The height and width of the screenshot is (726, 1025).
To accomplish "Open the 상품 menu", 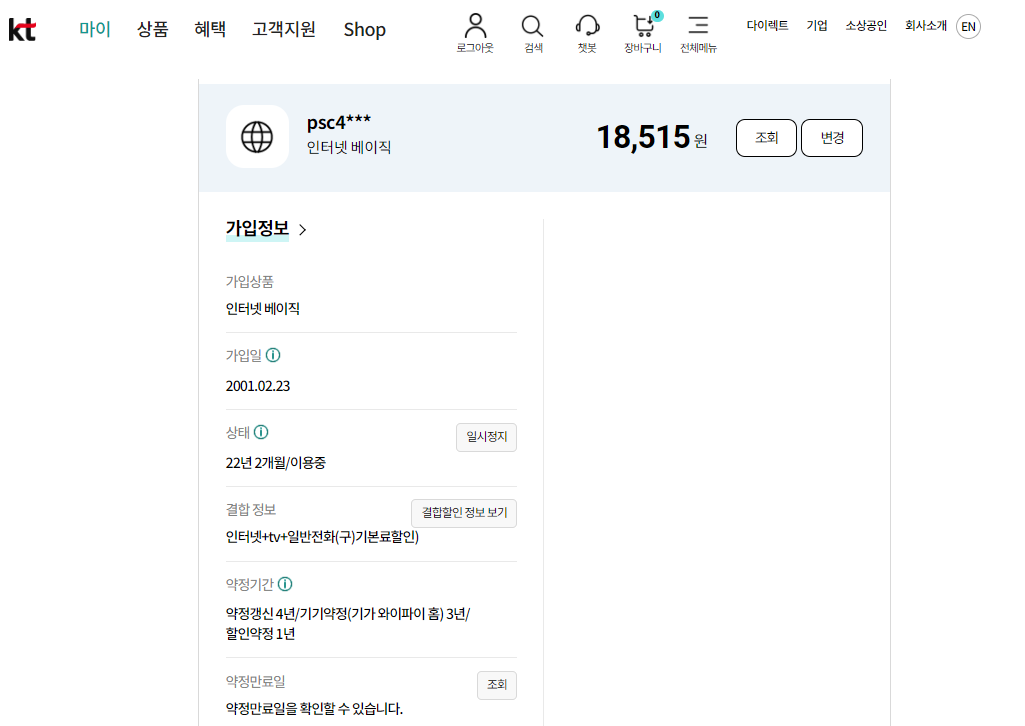I will click(152, 29).
